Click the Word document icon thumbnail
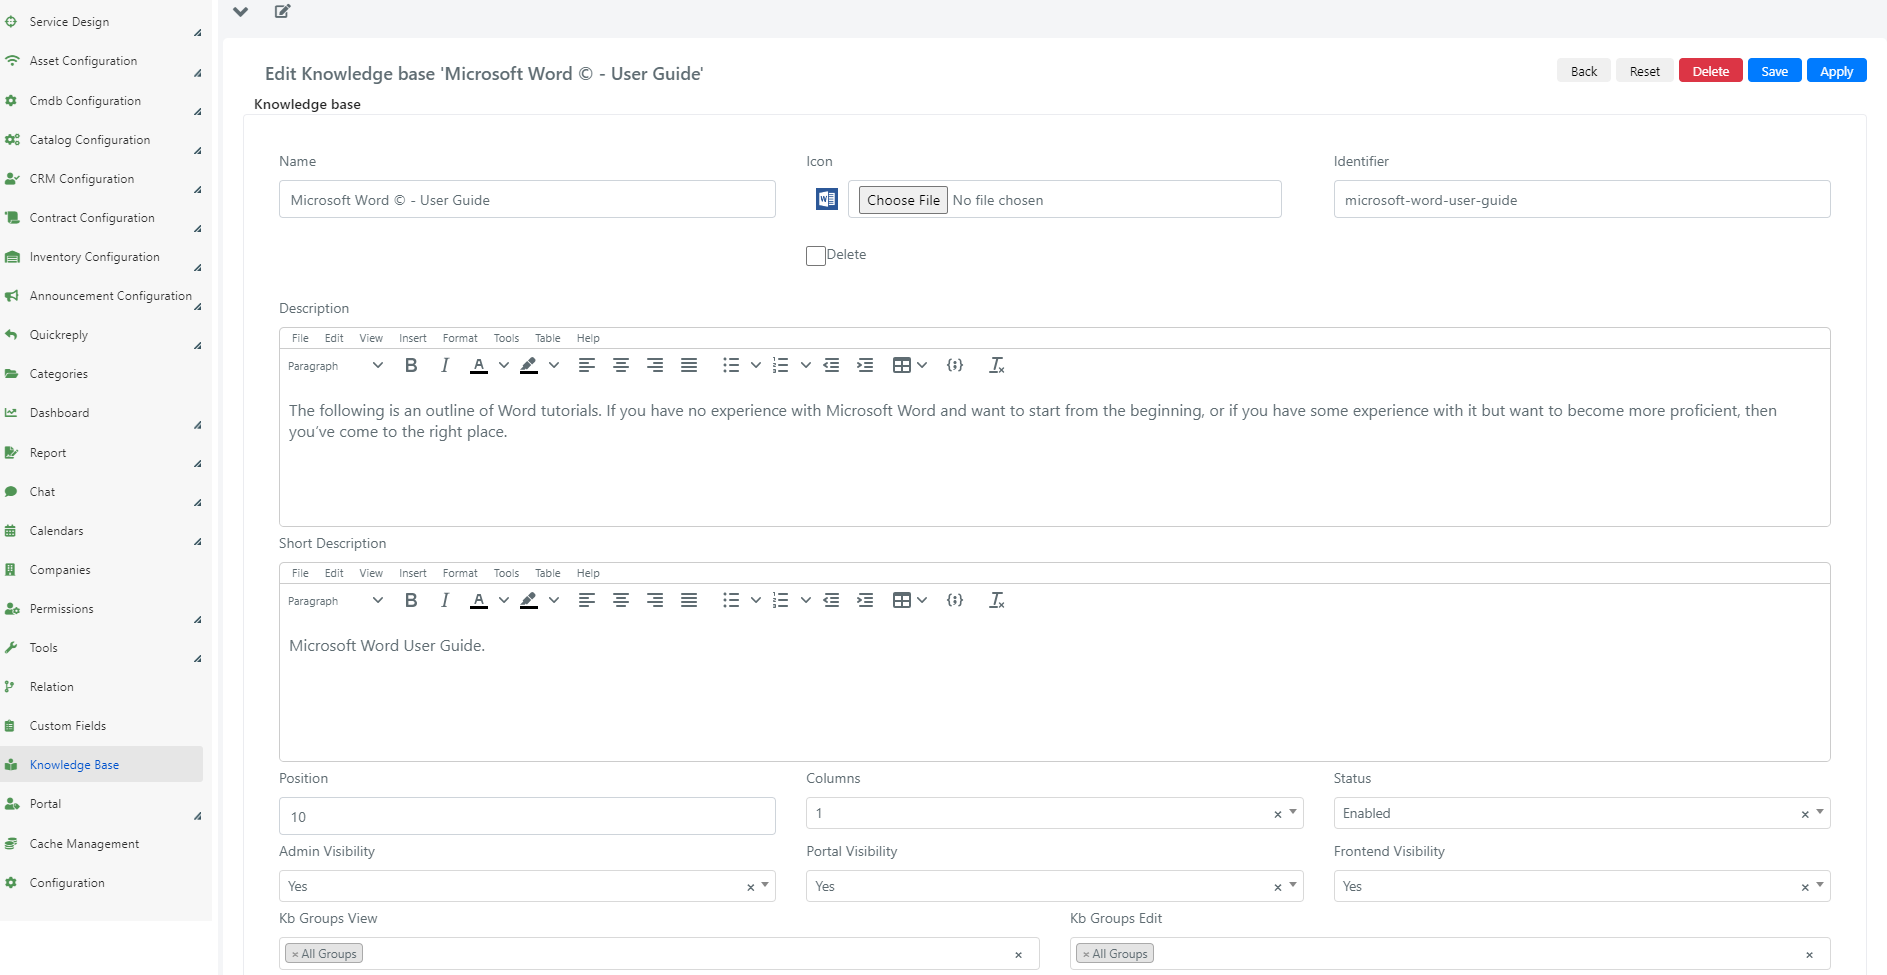Image resolution: width=1887 pixels, height=975 pixels. pos(827,199)
